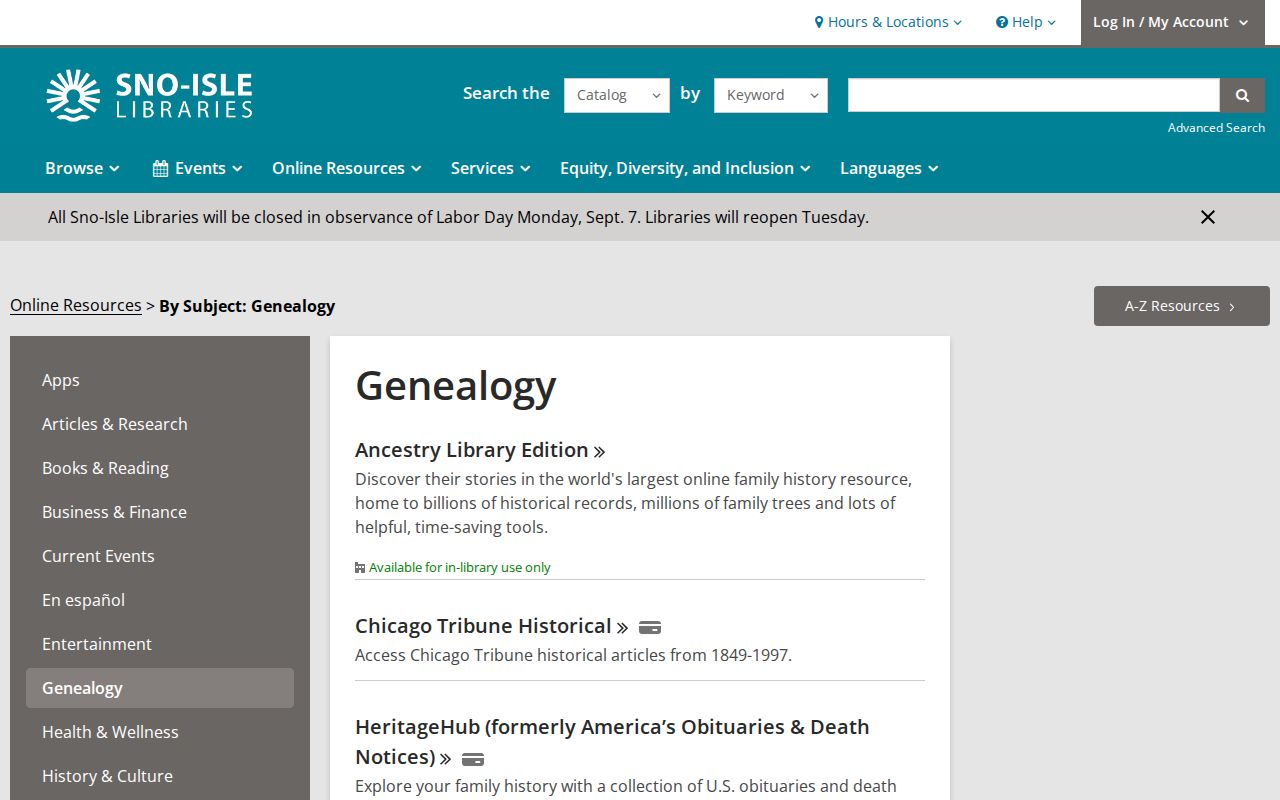
Task: Open the Help dropdown
Action: click(x=1026, y=22)
